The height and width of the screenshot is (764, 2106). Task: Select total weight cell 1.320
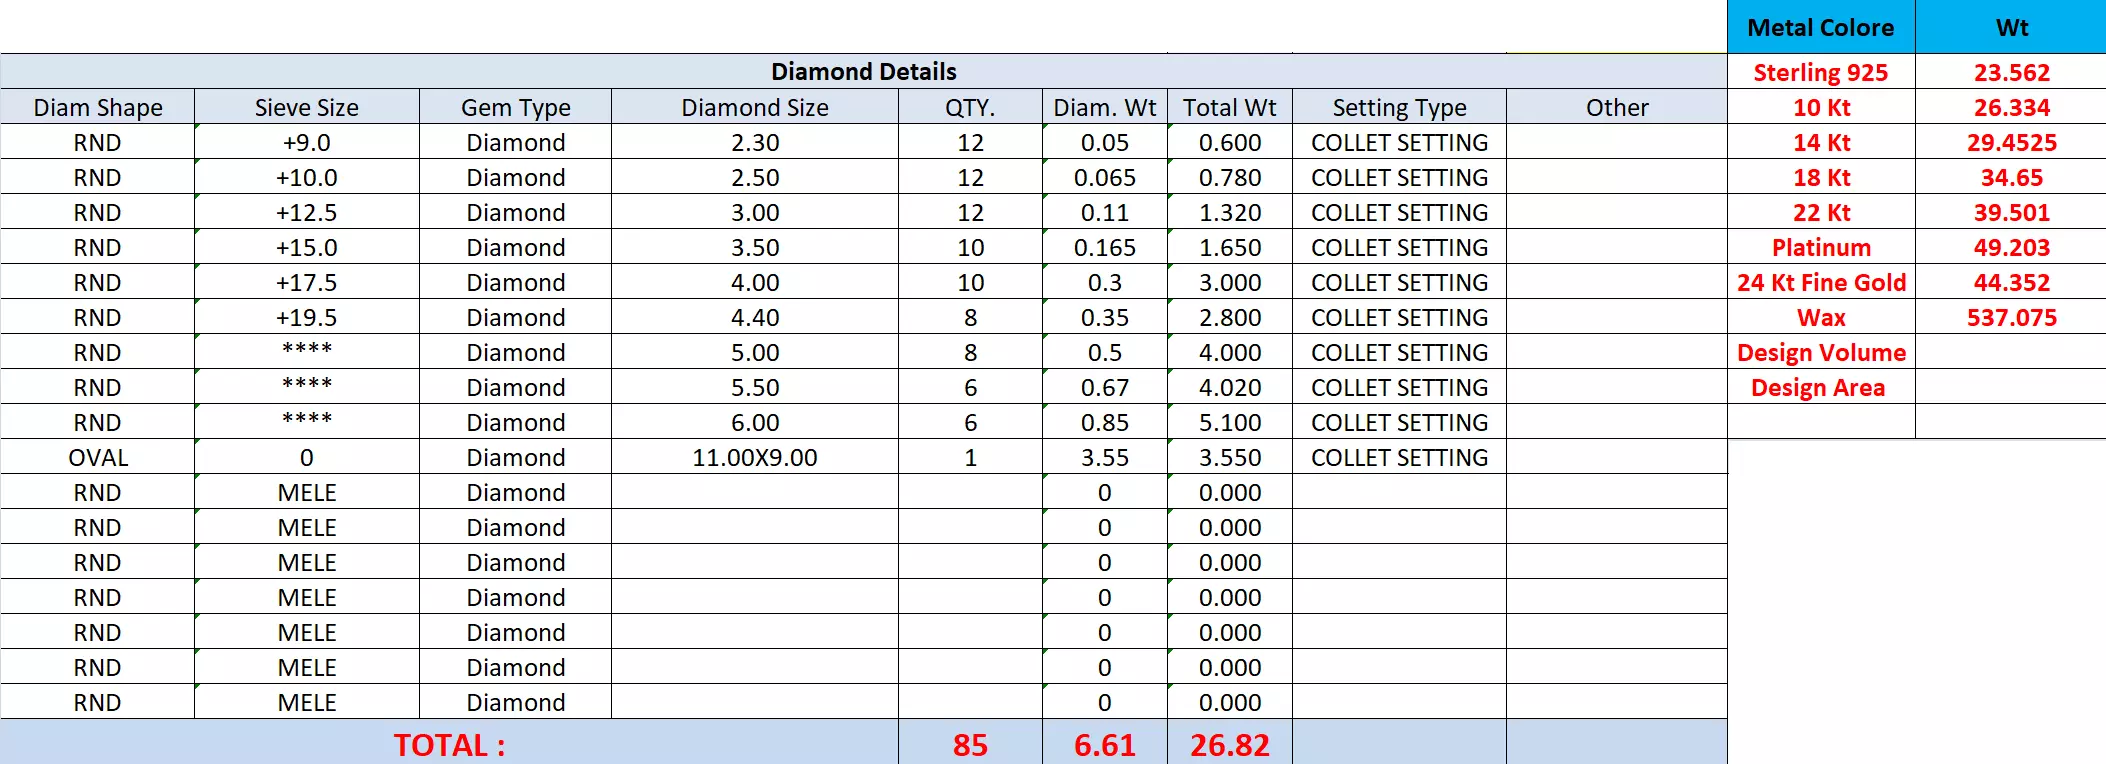1230,212
